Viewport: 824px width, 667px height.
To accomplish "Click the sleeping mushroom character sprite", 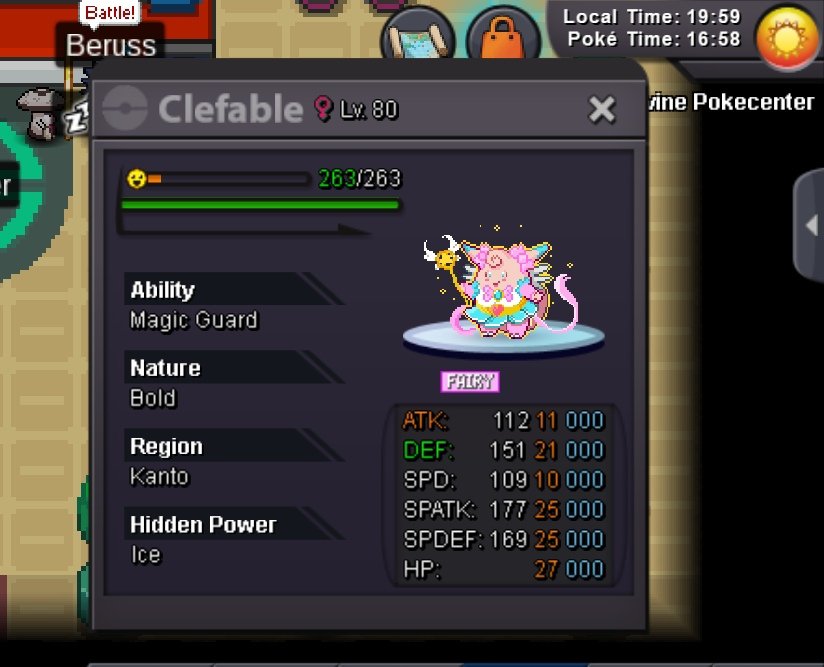I will click(41, 114).
